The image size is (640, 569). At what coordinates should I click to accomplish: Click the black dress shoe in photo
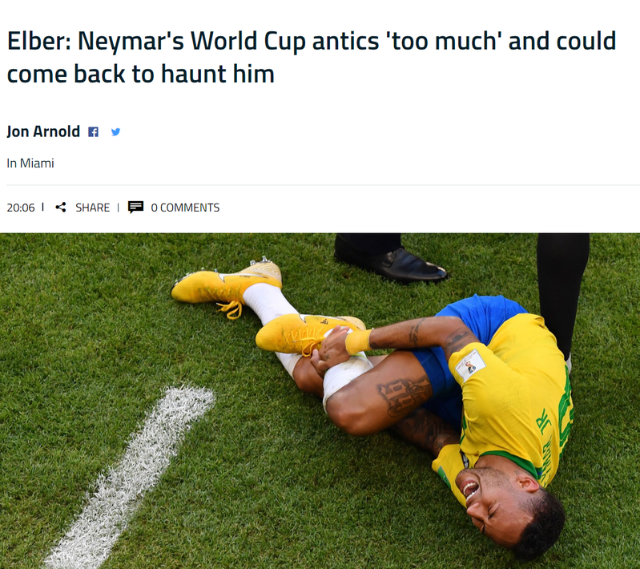coord(391,262)
